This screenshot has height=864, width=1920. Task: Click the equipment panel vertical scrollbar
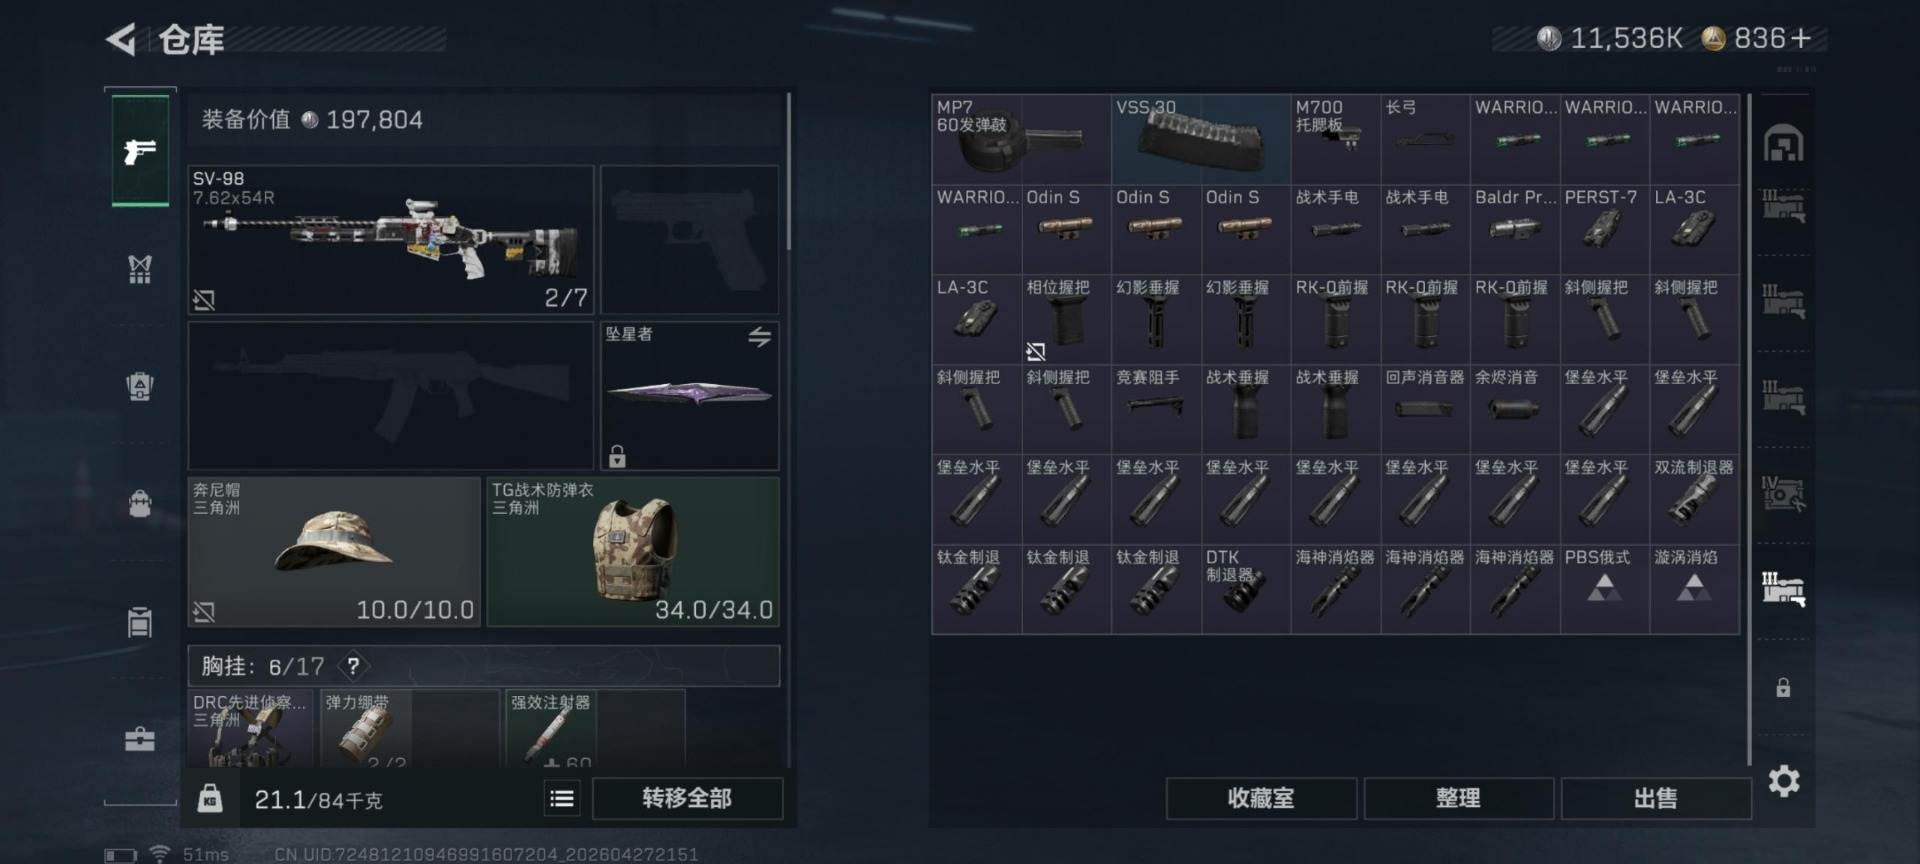tap(788, 172)
